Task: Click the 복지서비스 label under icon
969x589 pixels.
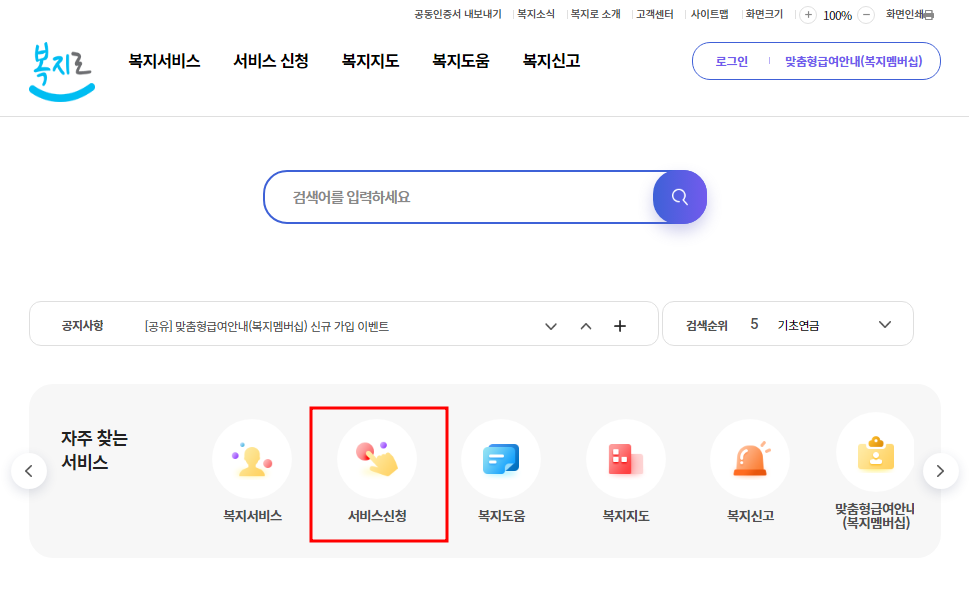Action: [252, 516]
